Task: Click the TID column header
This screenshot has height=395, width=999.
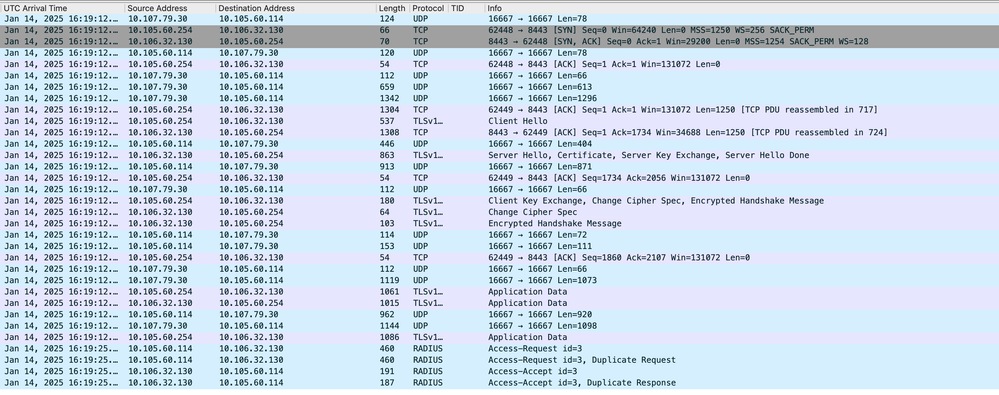Action: coord(466,8)
